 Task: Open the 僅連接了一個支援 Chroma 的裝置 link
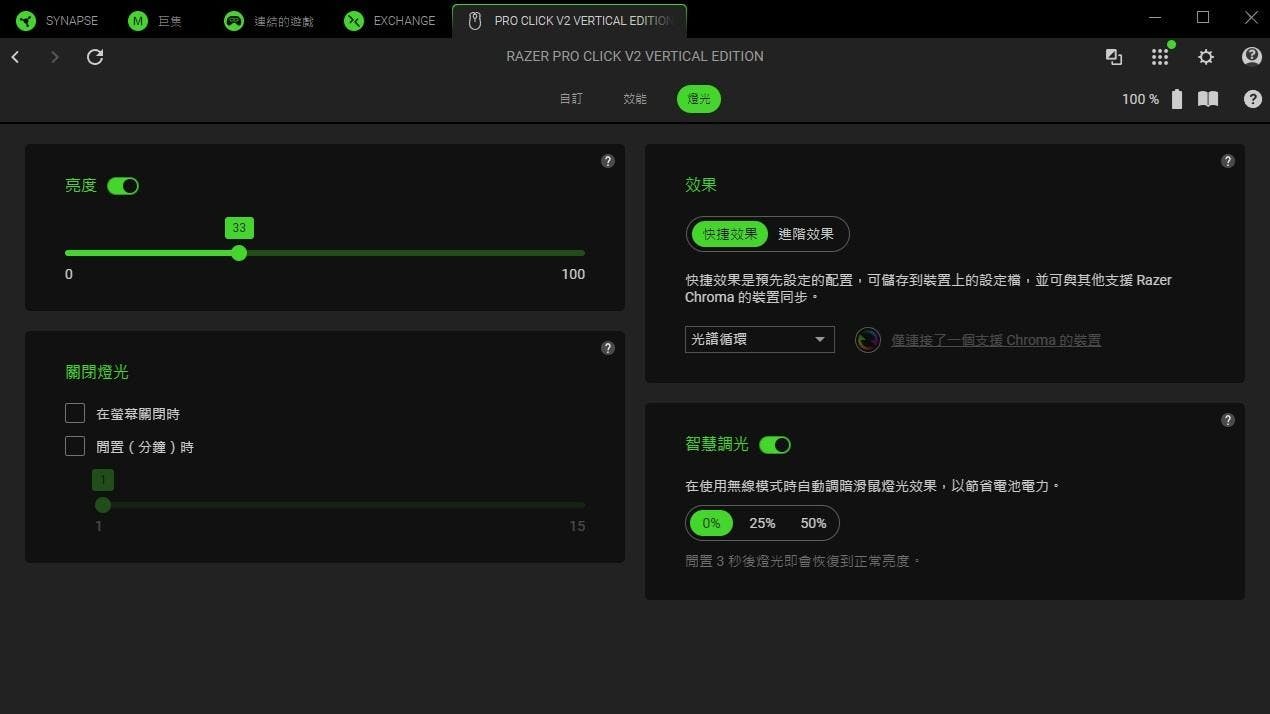[x=996, y=340]
